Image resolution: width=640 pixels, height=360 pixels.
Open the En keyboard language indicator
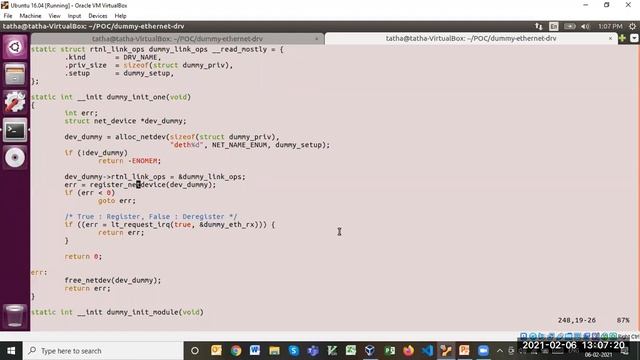[553, 26]
